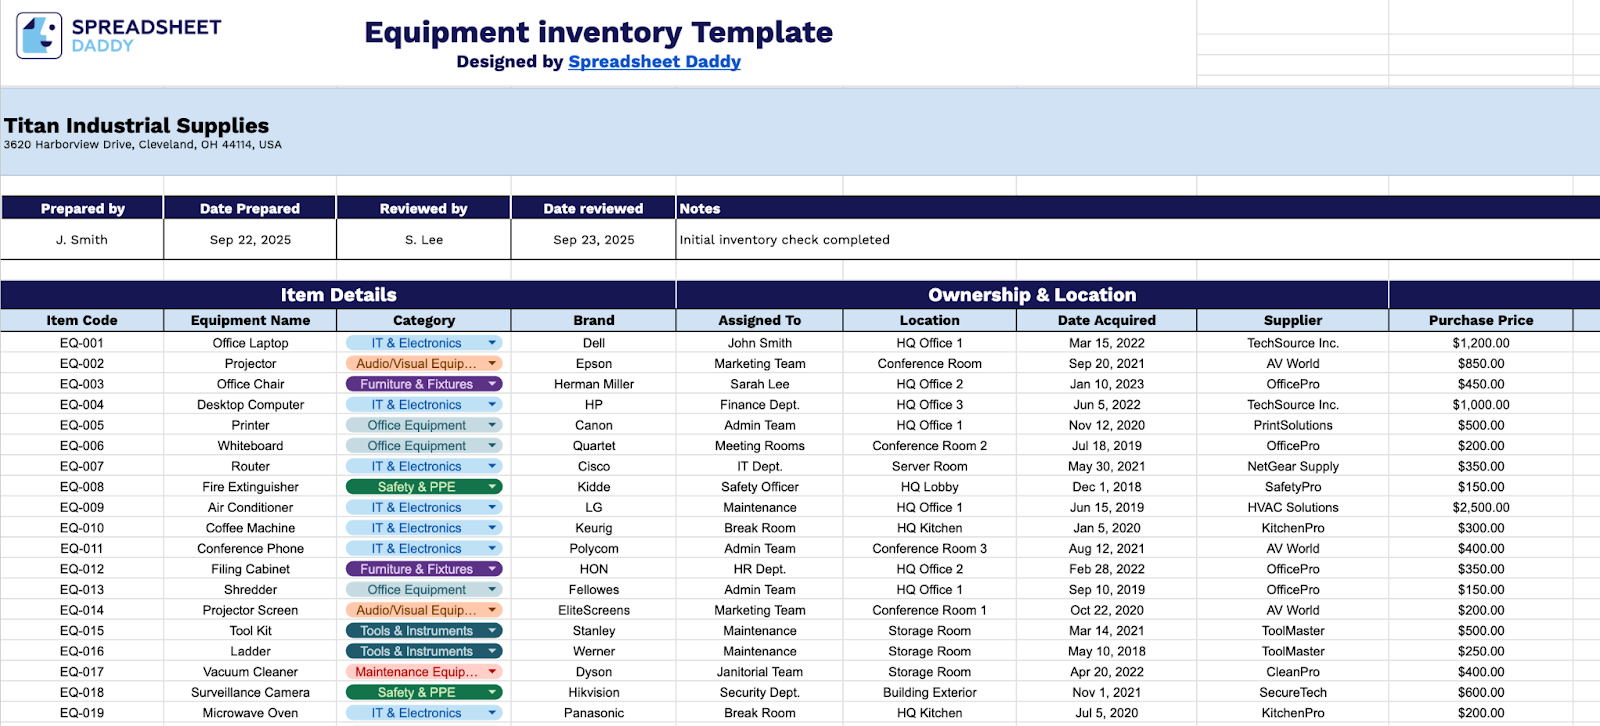The width and height of the screenshot is (1600, 726).
Task: Open category dropdown for EQ-006 Whiteboard
Action: click(492, 446)
